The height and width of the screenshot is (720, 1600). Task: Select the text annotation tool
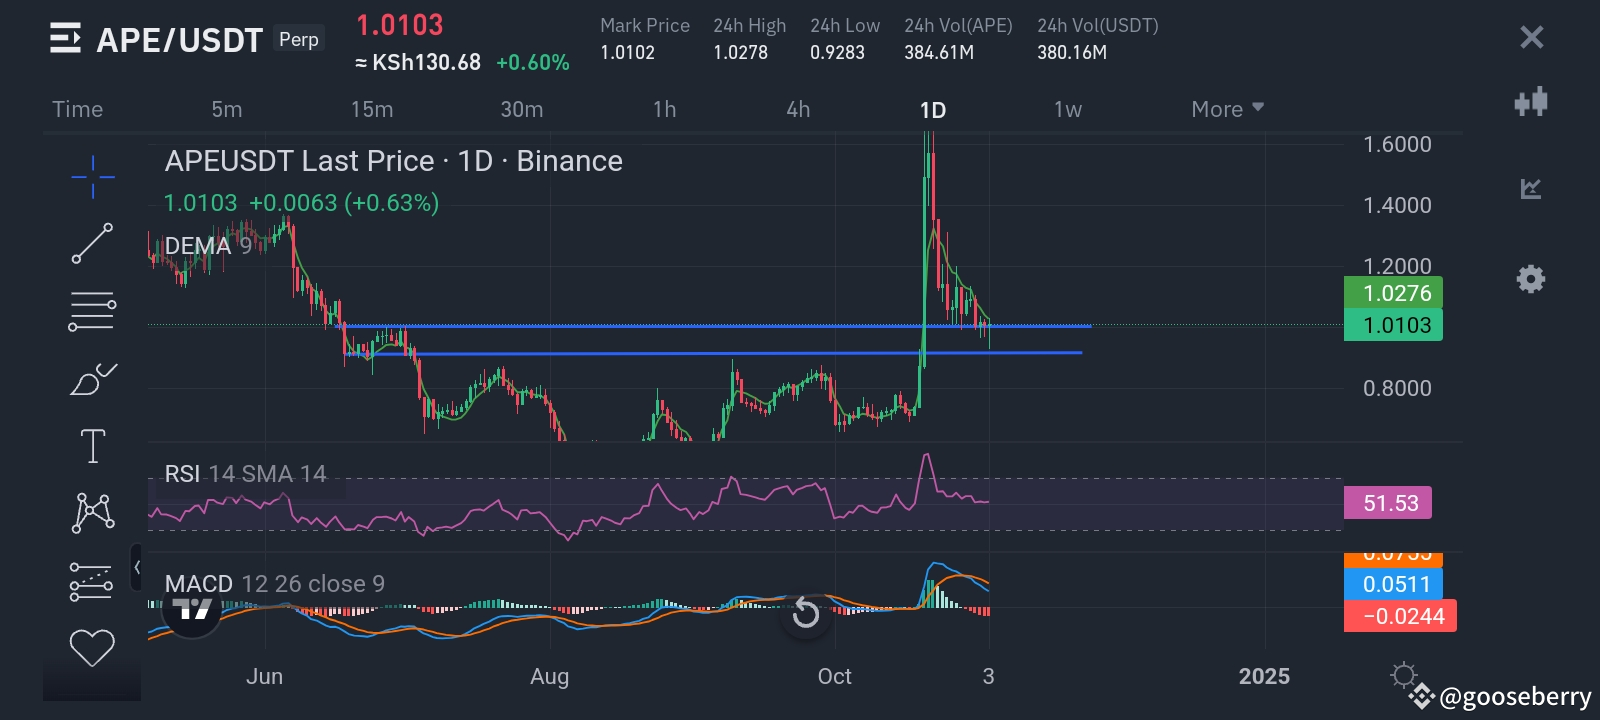tap(92, 446)
